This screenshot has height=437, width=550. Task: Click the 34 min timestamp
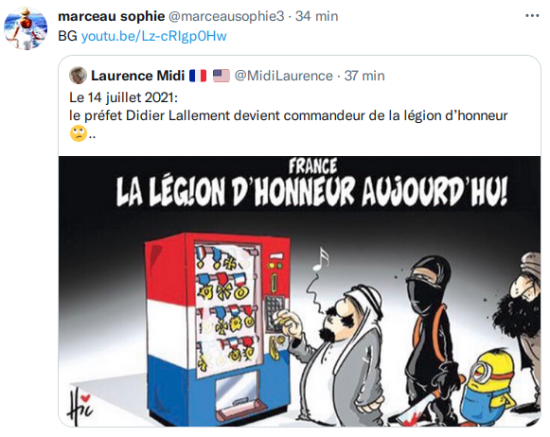pos(316,16)
